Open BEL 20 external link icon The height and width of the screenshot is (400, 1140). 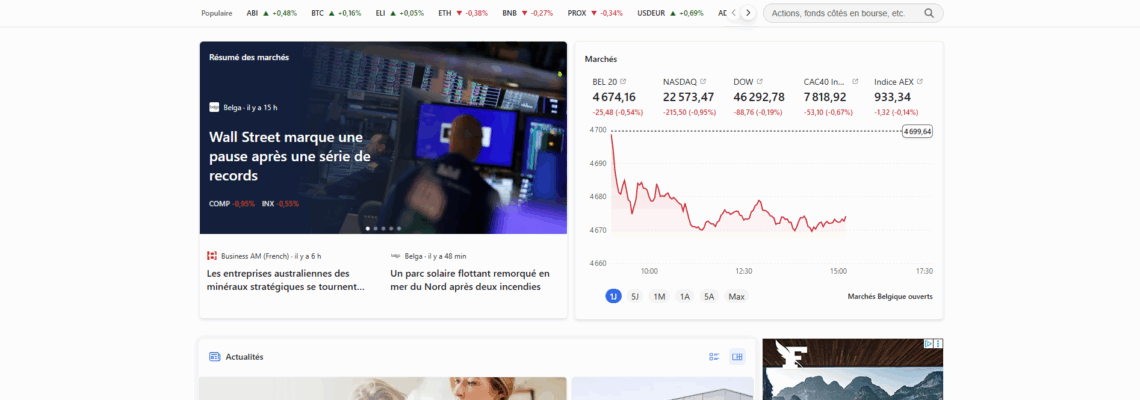[623, 81]
